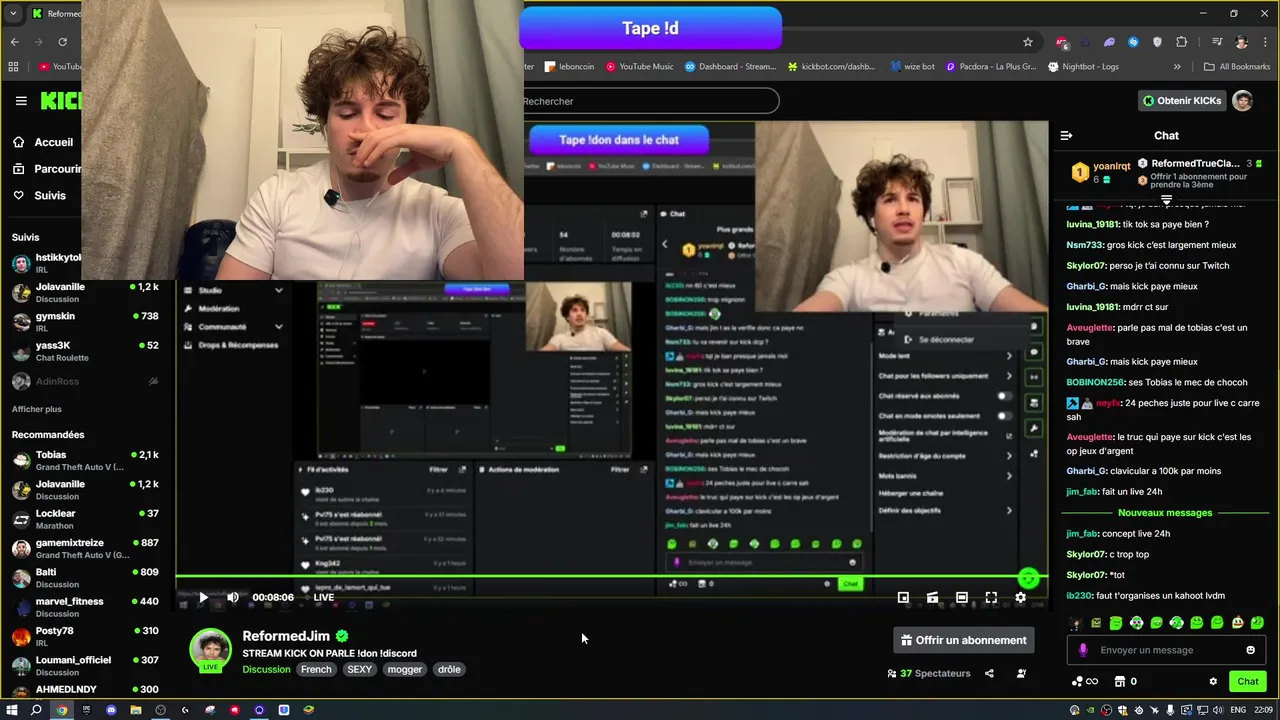The height and width of the screenshot is (720, 1280).
Task: Send message with green Chat button
Action: coord(1248,681)
